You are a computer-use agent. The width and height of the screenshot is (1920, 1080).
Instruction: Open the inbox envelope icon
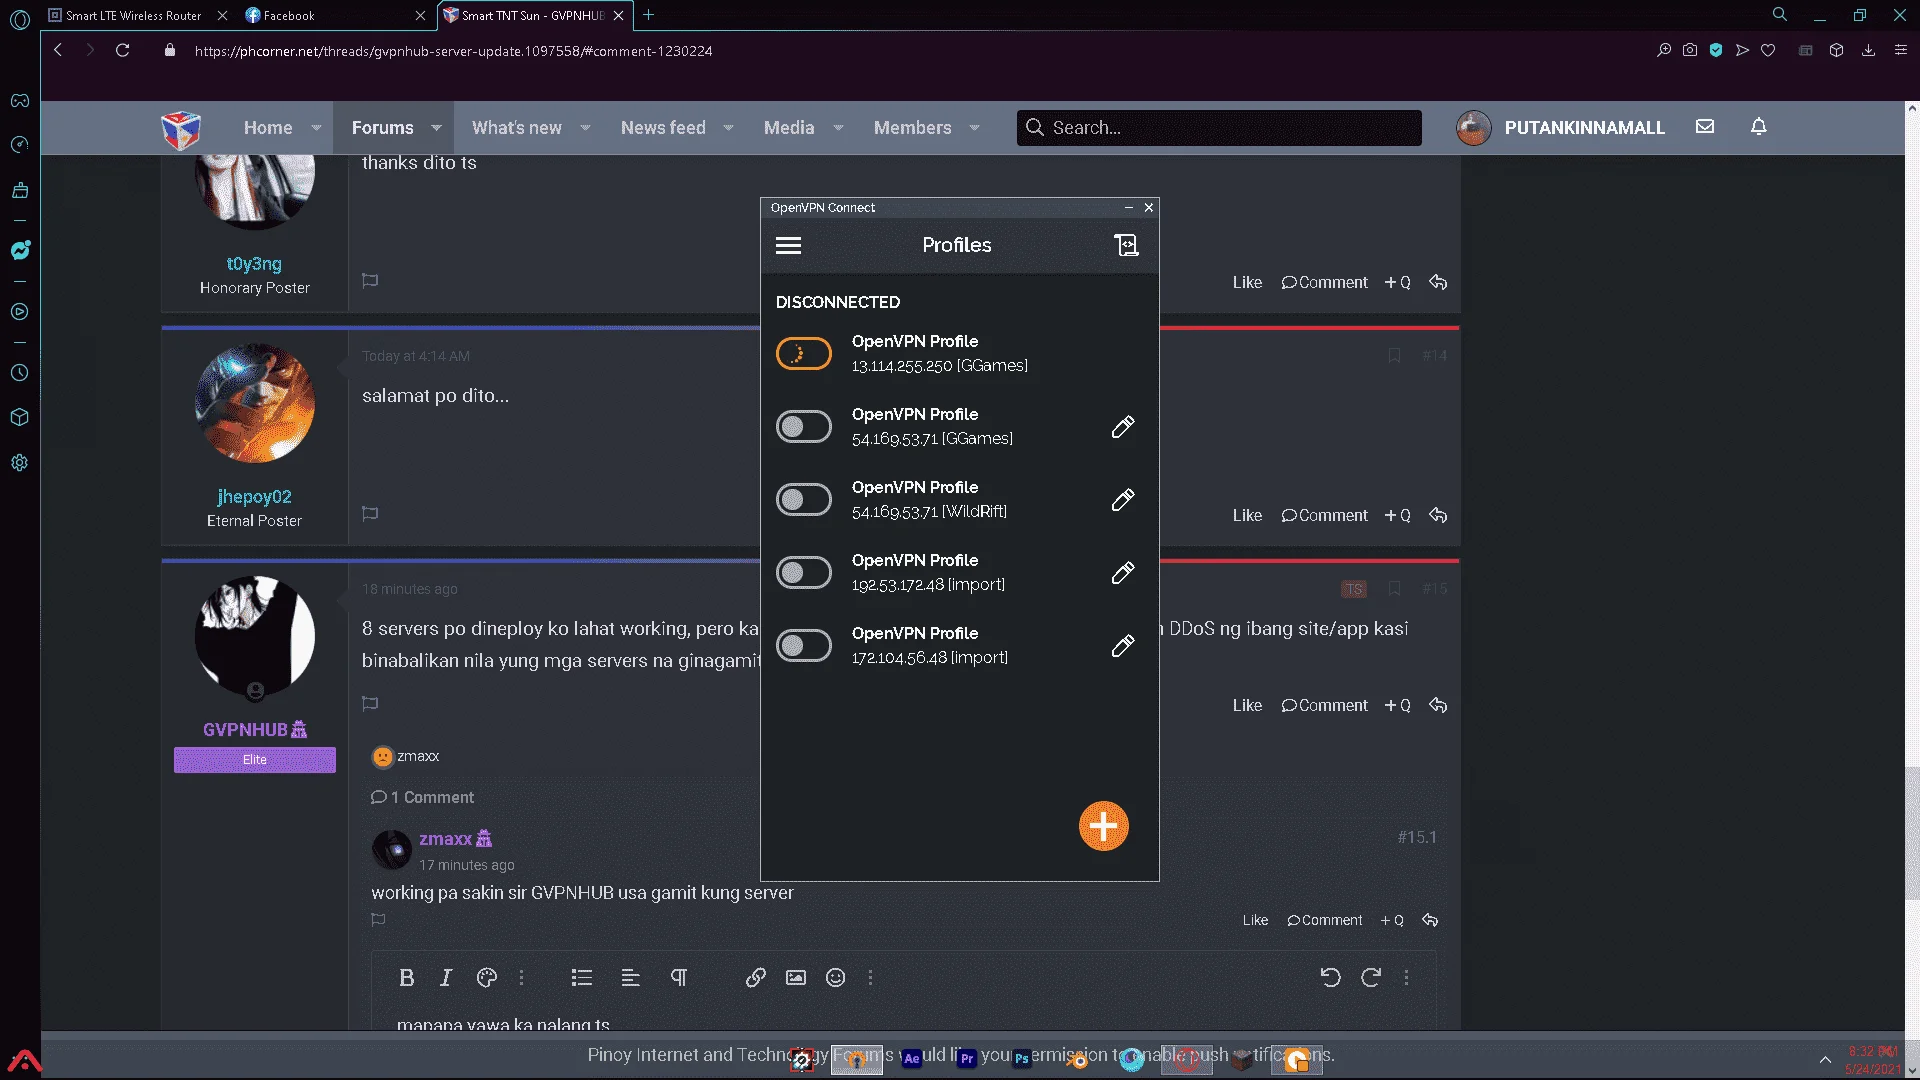coord(1705,127)
